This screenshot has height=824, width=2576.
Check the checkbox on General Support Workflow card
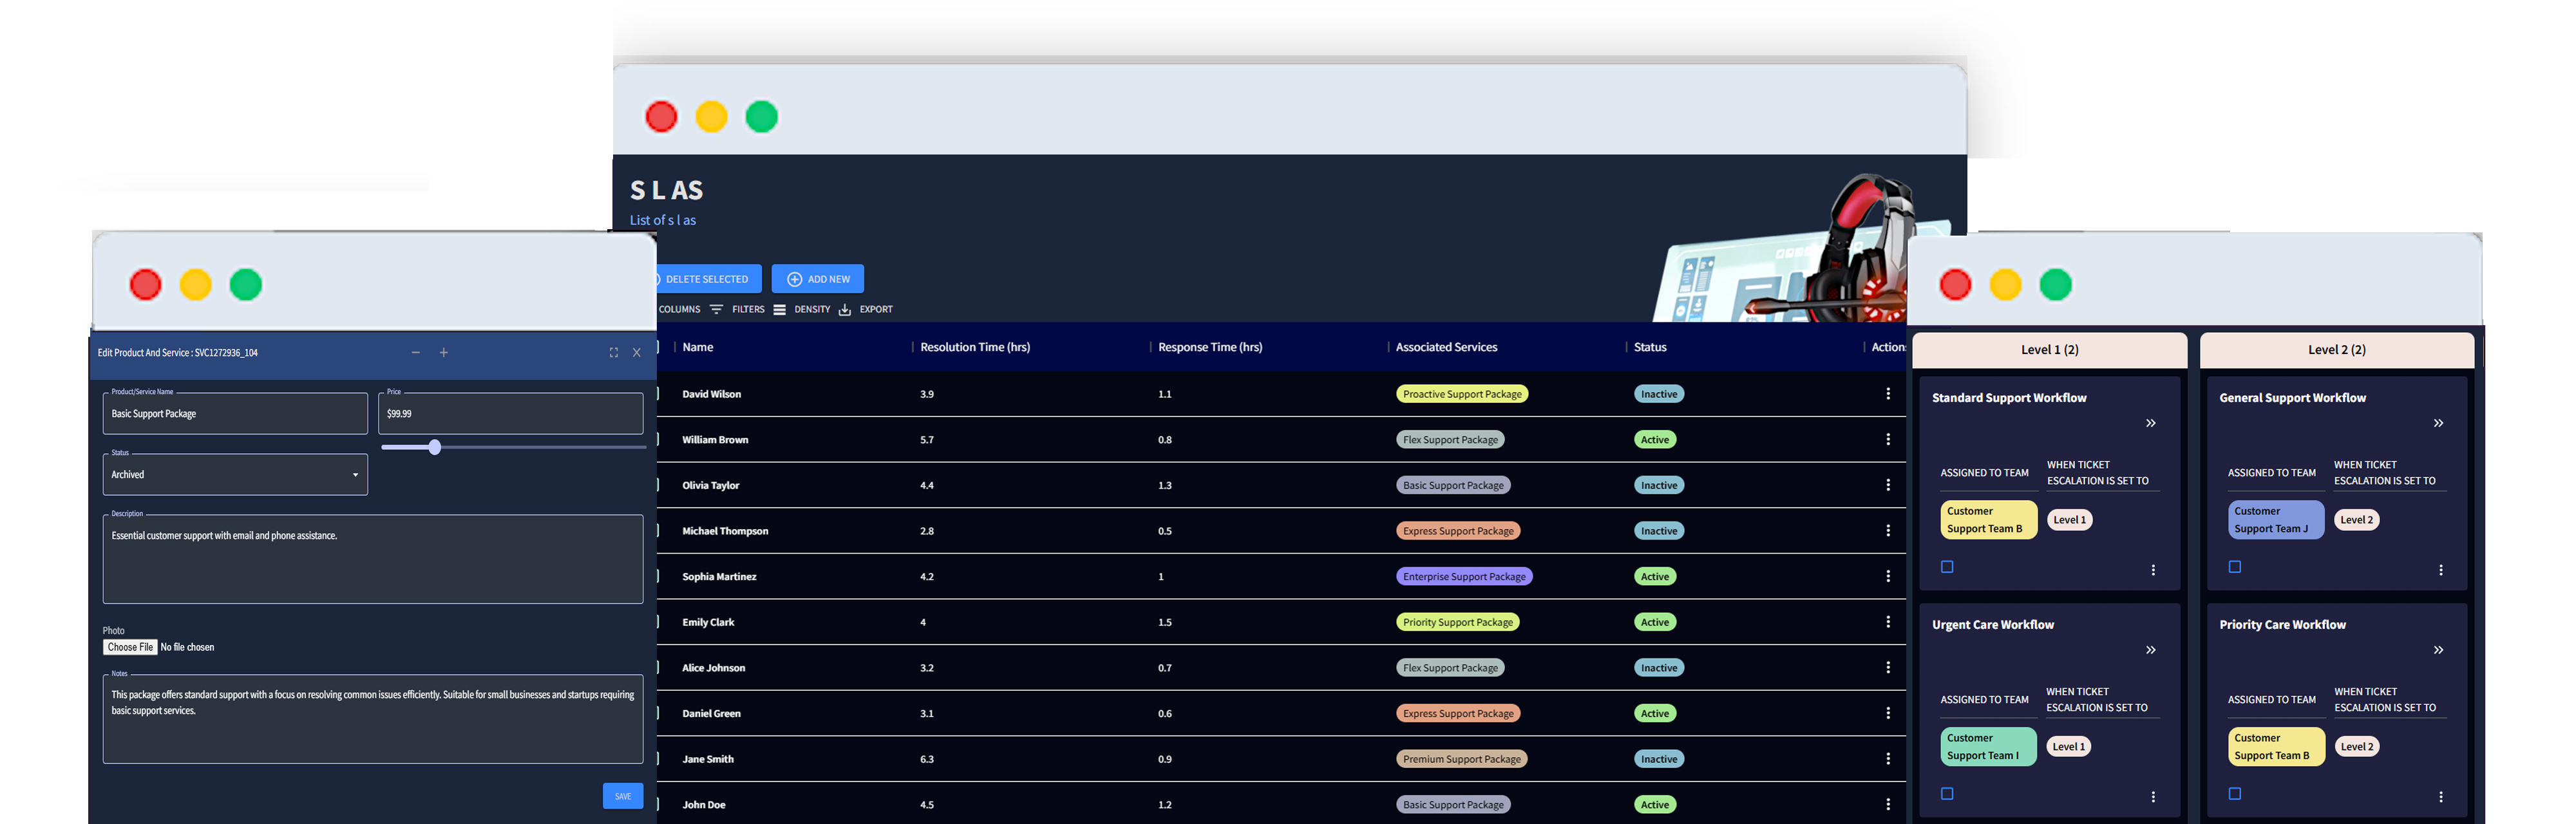click(x=2234, y=566)
